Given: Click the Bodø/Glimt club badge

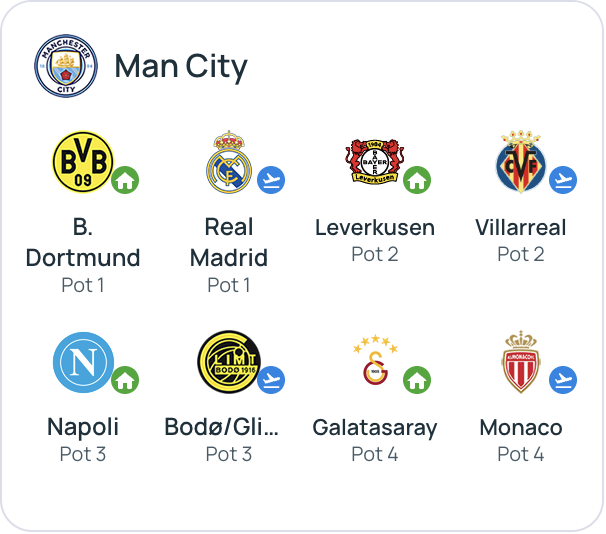Looking at the screenshot, I should 228,361.
